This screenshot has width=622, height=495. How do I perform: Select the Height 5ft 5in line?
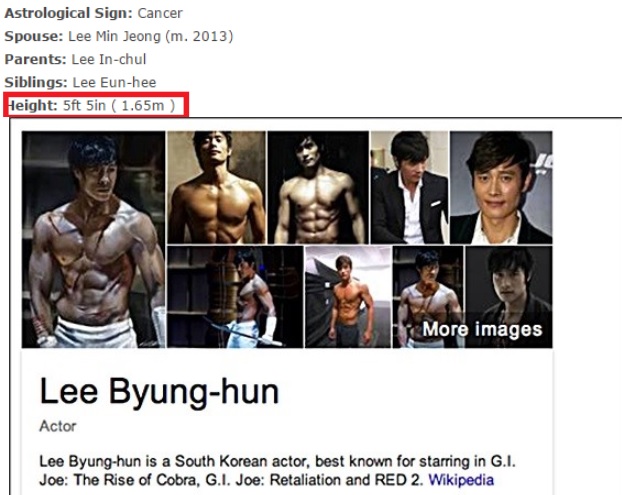click(92, 106)
